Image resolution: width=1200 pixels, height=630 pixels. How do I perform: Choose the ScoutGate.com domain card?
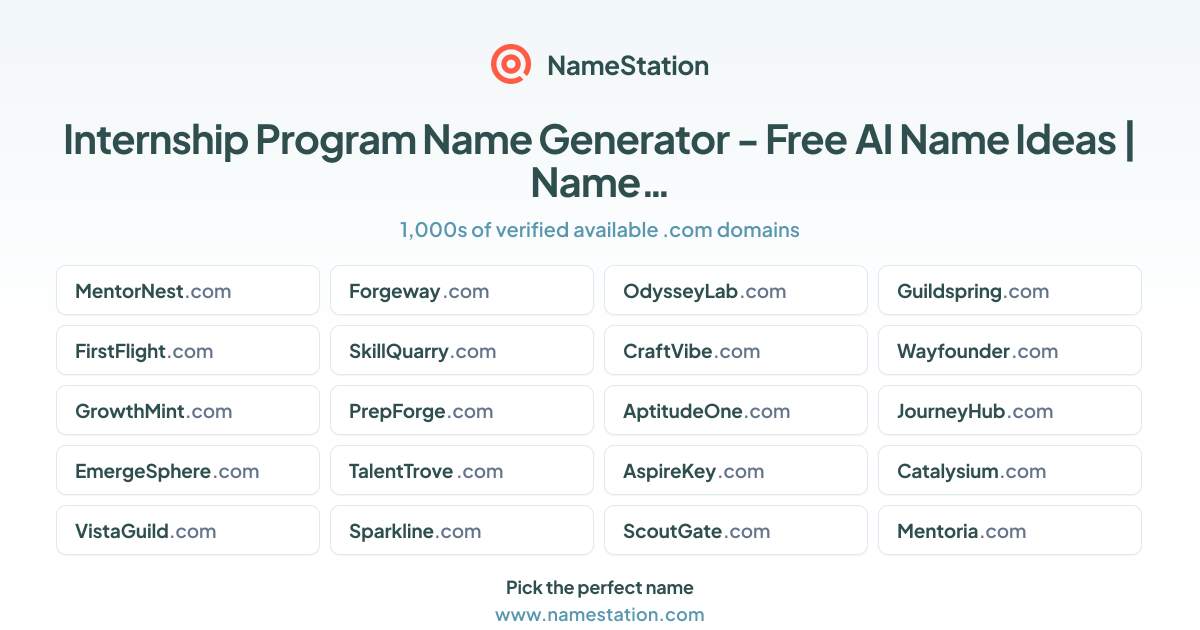tap(736, 531)
